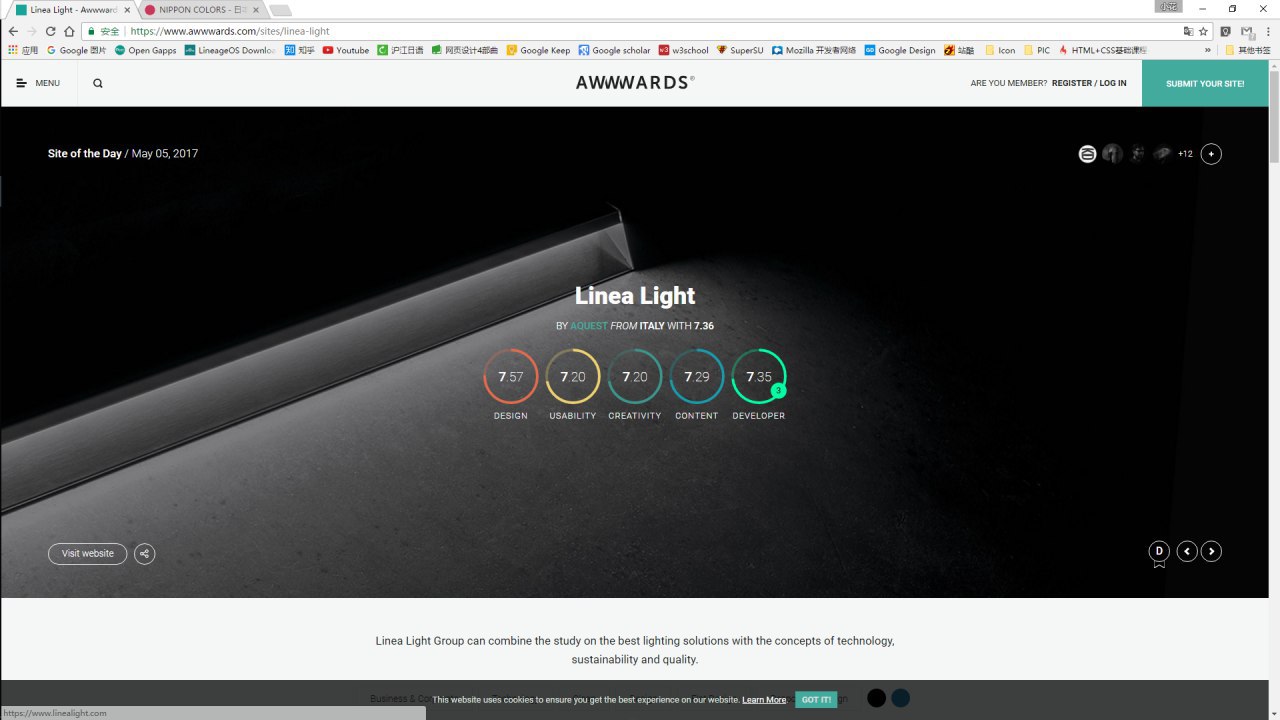Viewport: 1280px width, 720px height.
Task: Select the black color swatch
Action: [x=877, y=698]
